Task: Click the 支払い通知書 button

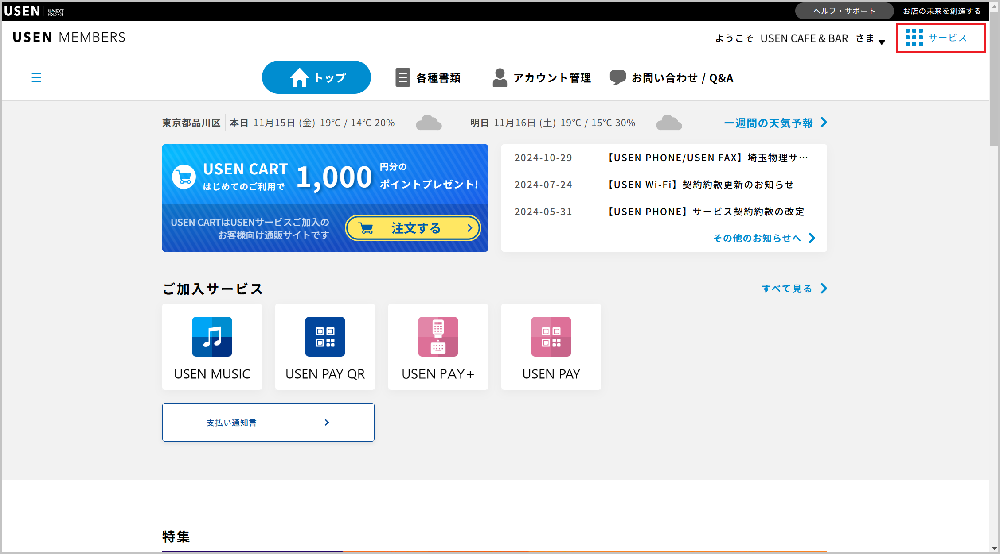Action: click(268, 422)
